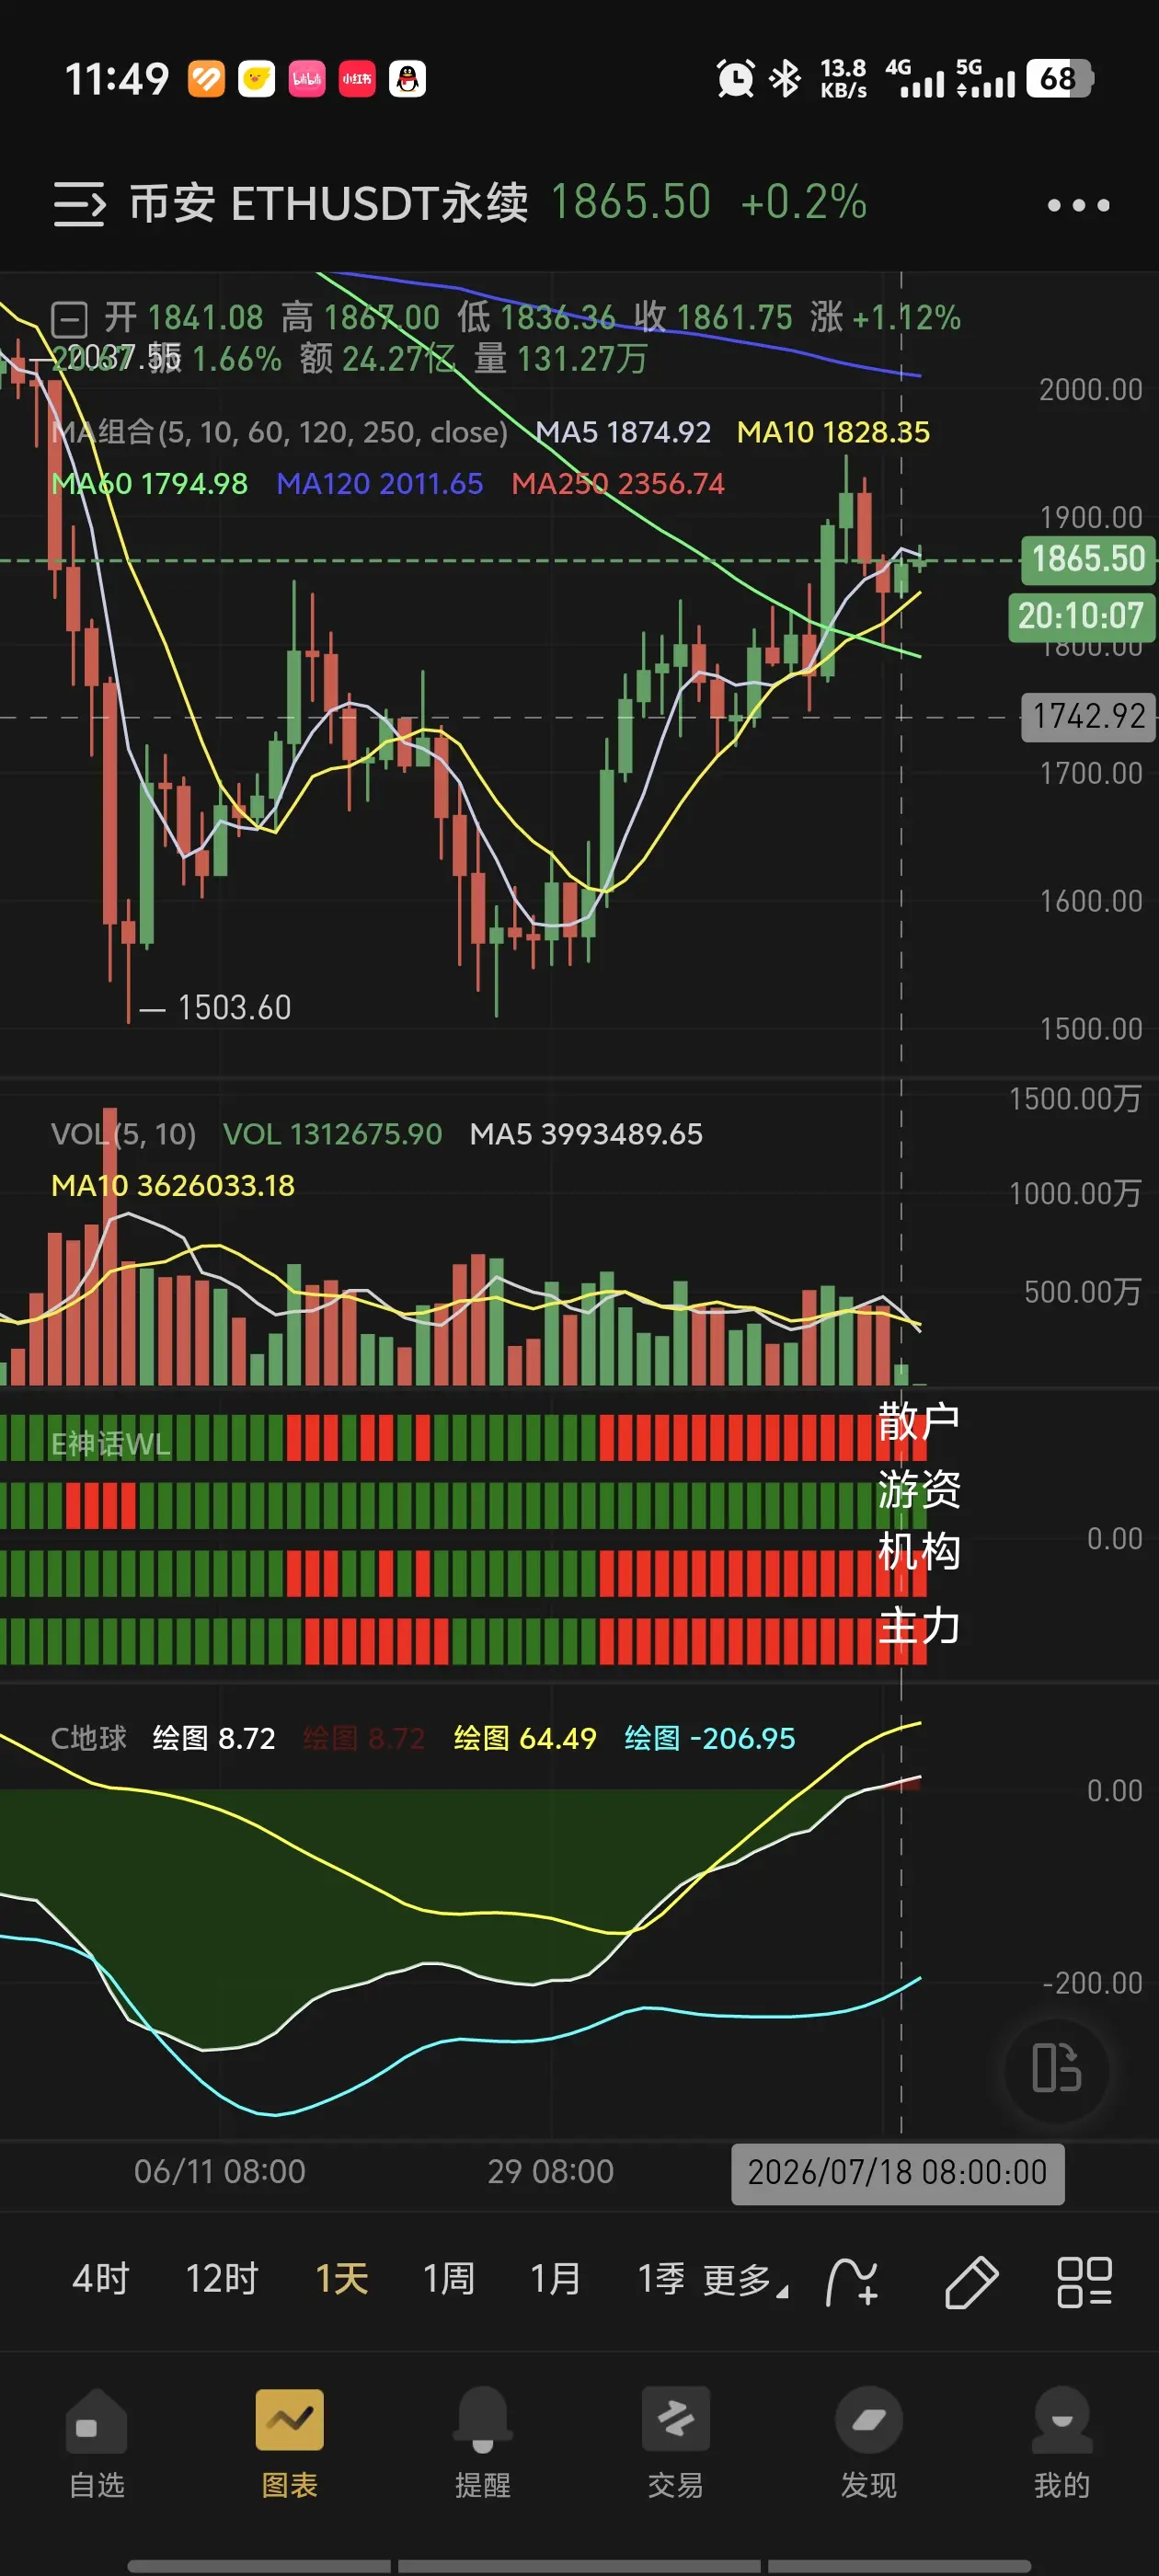The height and width of the screenshot is (2576, 1159).
Task: Open the C地球 indicator label
Action: pyautogui.click(x=89, y=1738)
